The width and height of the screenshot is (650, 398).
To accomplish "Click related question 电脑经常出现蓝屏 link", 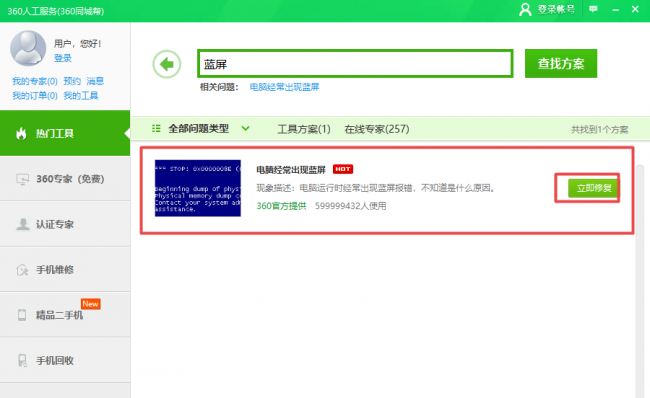I will point(284,87).
